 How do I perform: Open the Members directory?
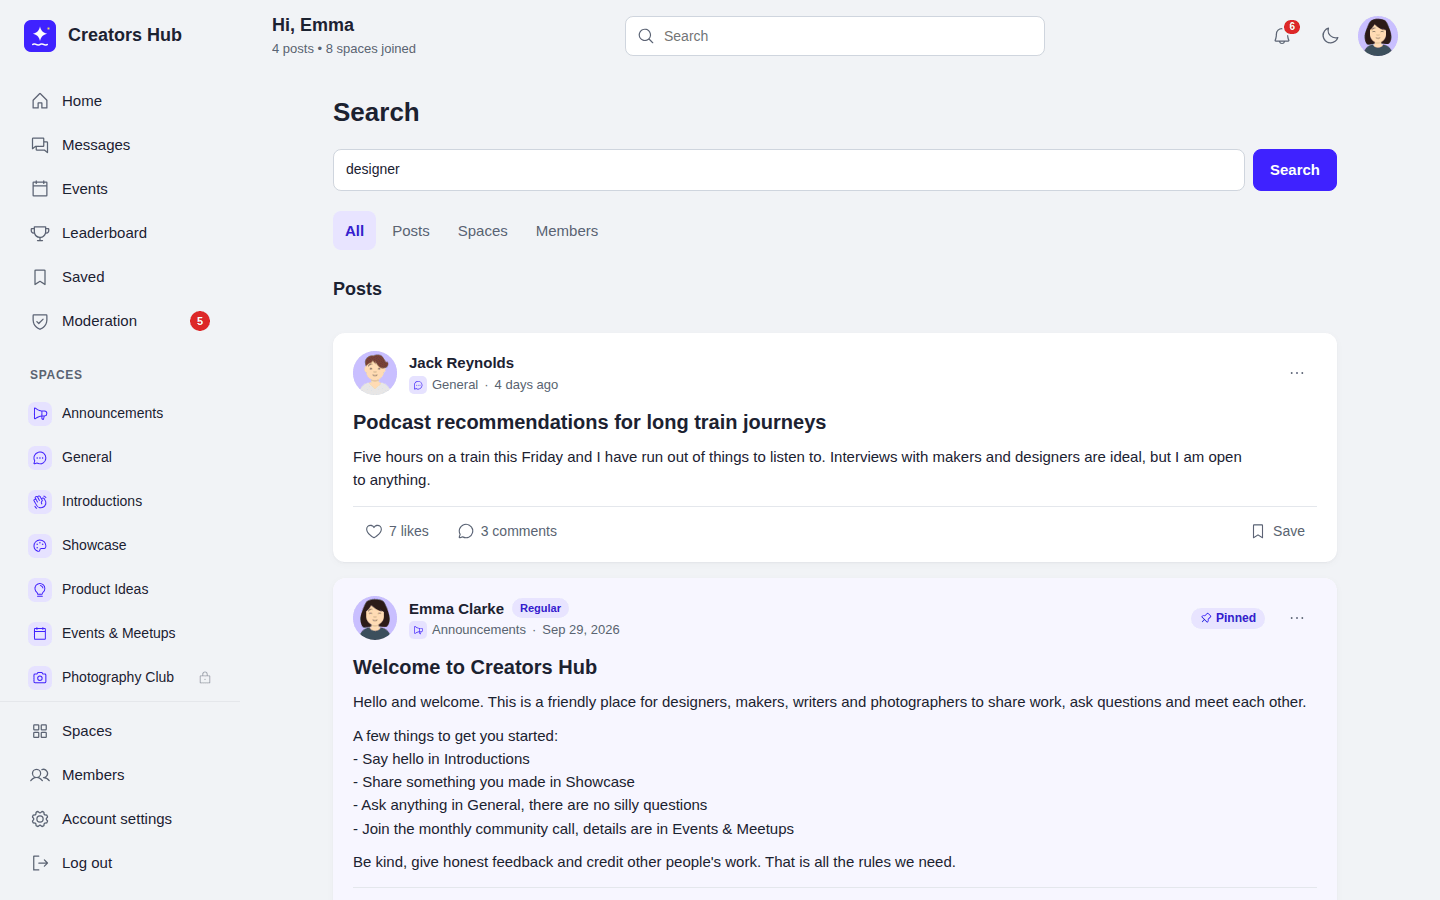[x=120, y=775]
